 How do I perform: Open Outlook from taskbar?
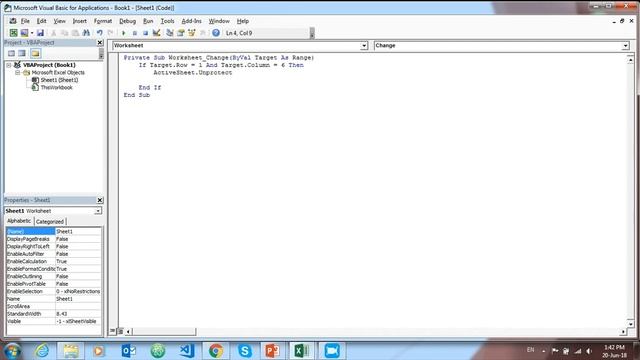click(x=129, y=351)
